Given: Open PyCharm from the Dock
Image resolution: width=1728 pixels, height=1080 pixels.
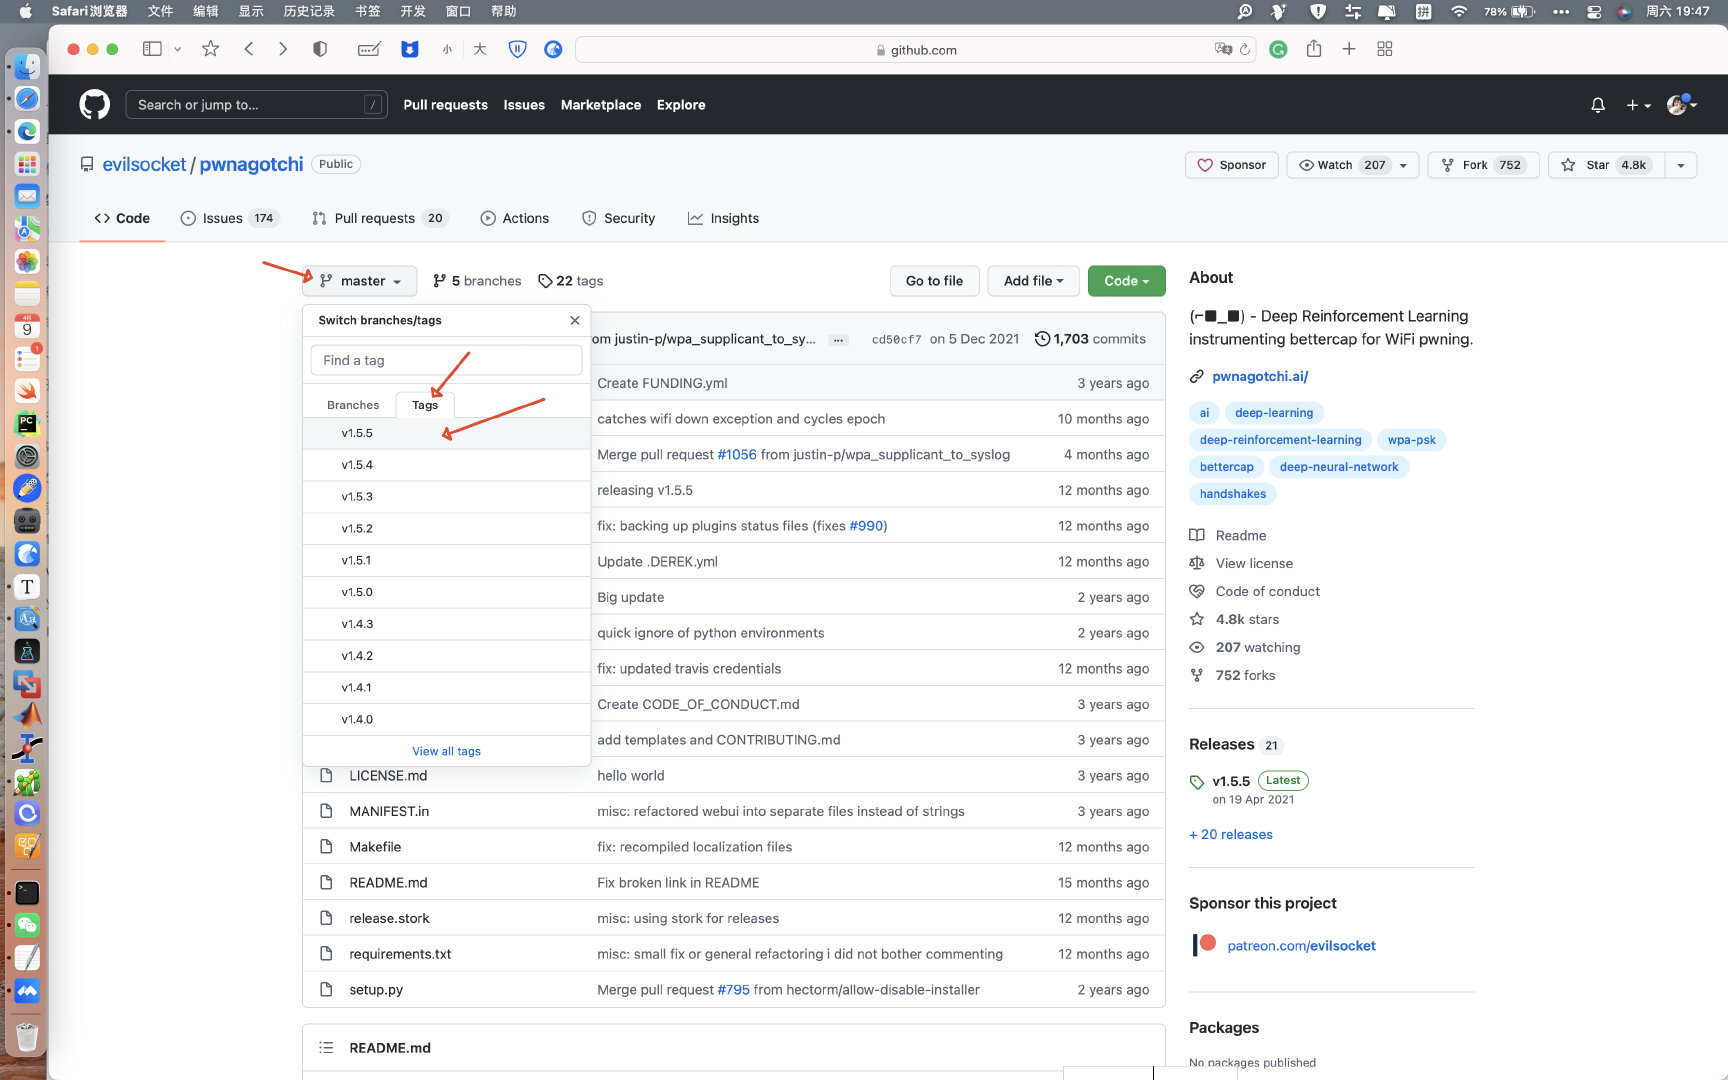Looking at the screenshot, I should pyautogui.click(x=27, y=424).
